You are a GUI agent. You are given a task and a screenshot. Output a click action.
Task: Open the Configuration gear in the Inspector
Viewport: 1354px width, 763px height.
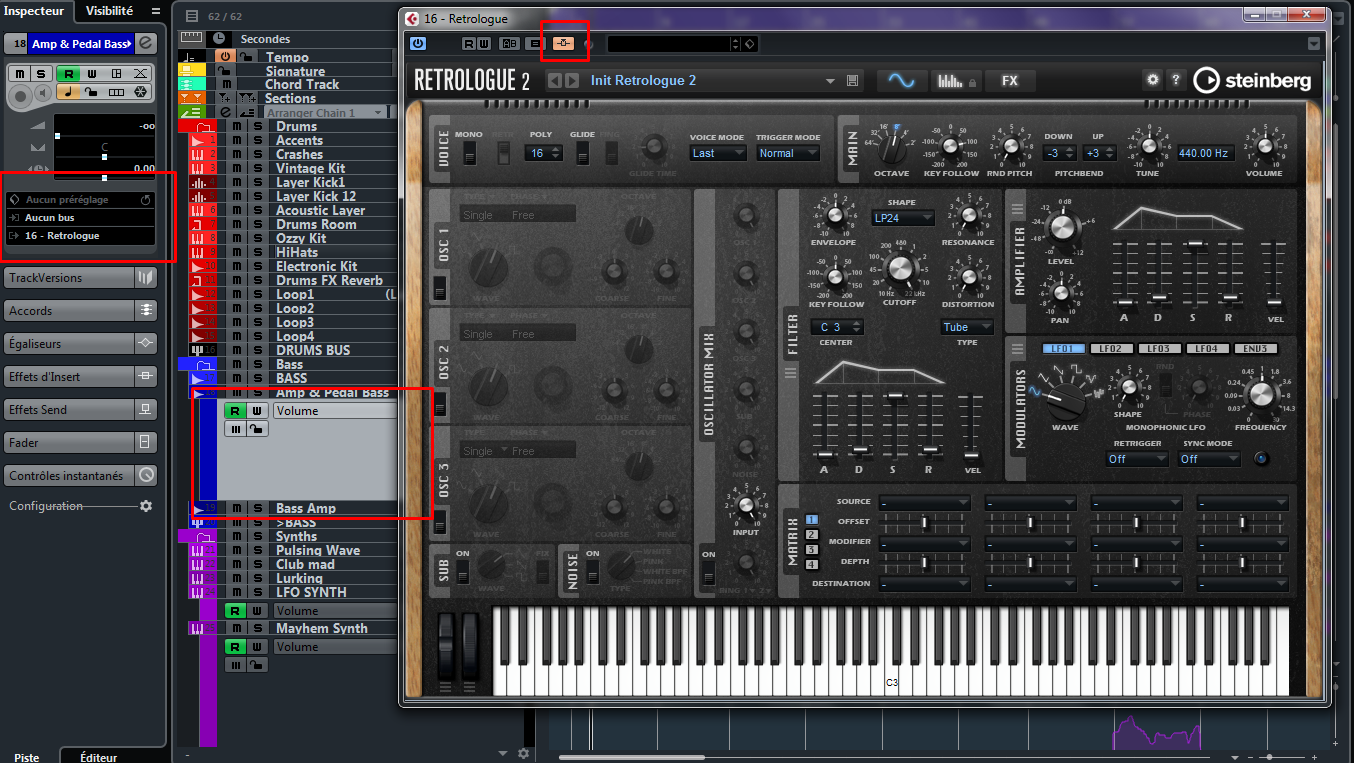[x=146, y=506]
